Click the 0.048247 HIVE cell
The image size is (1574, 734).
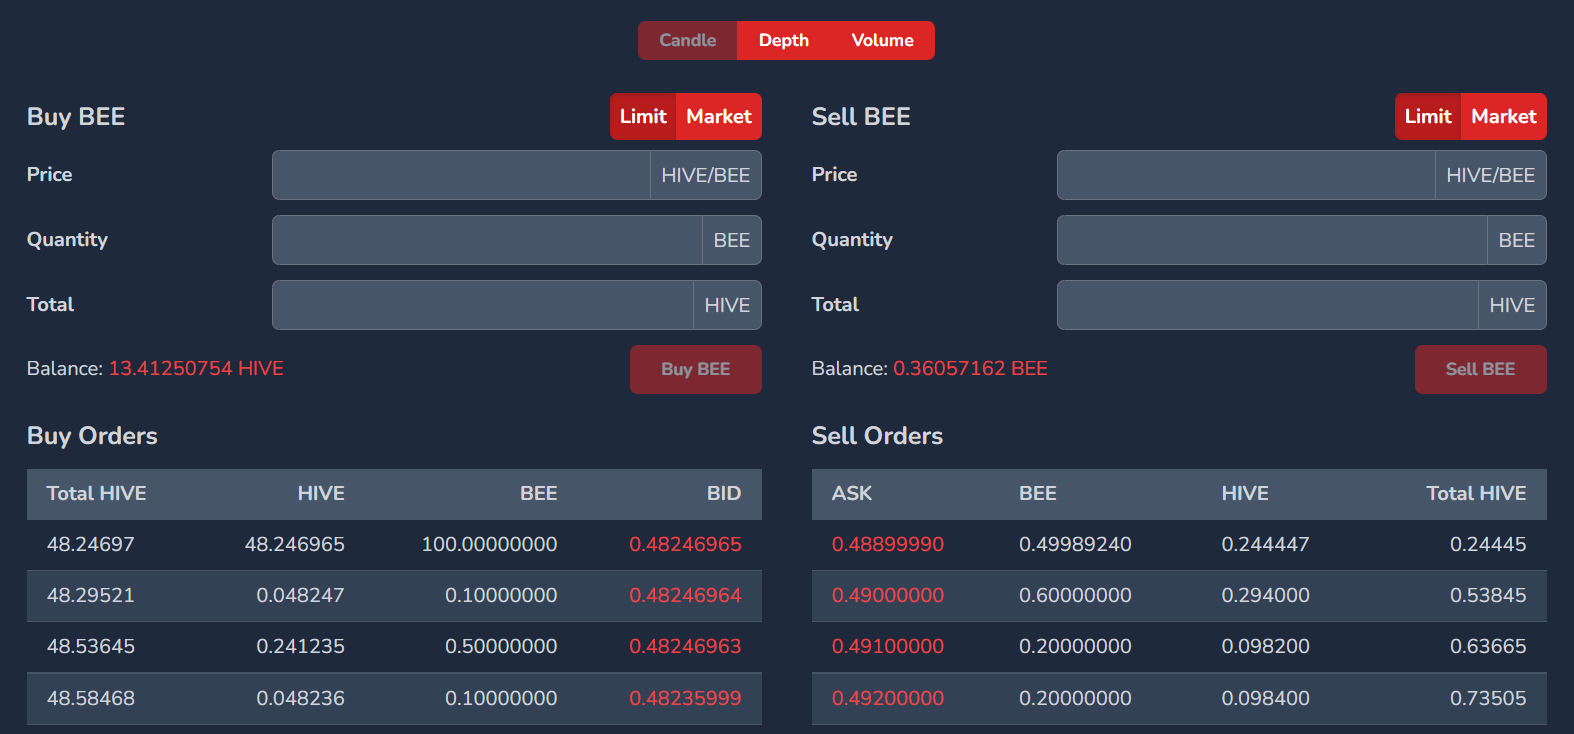(301, 596)
